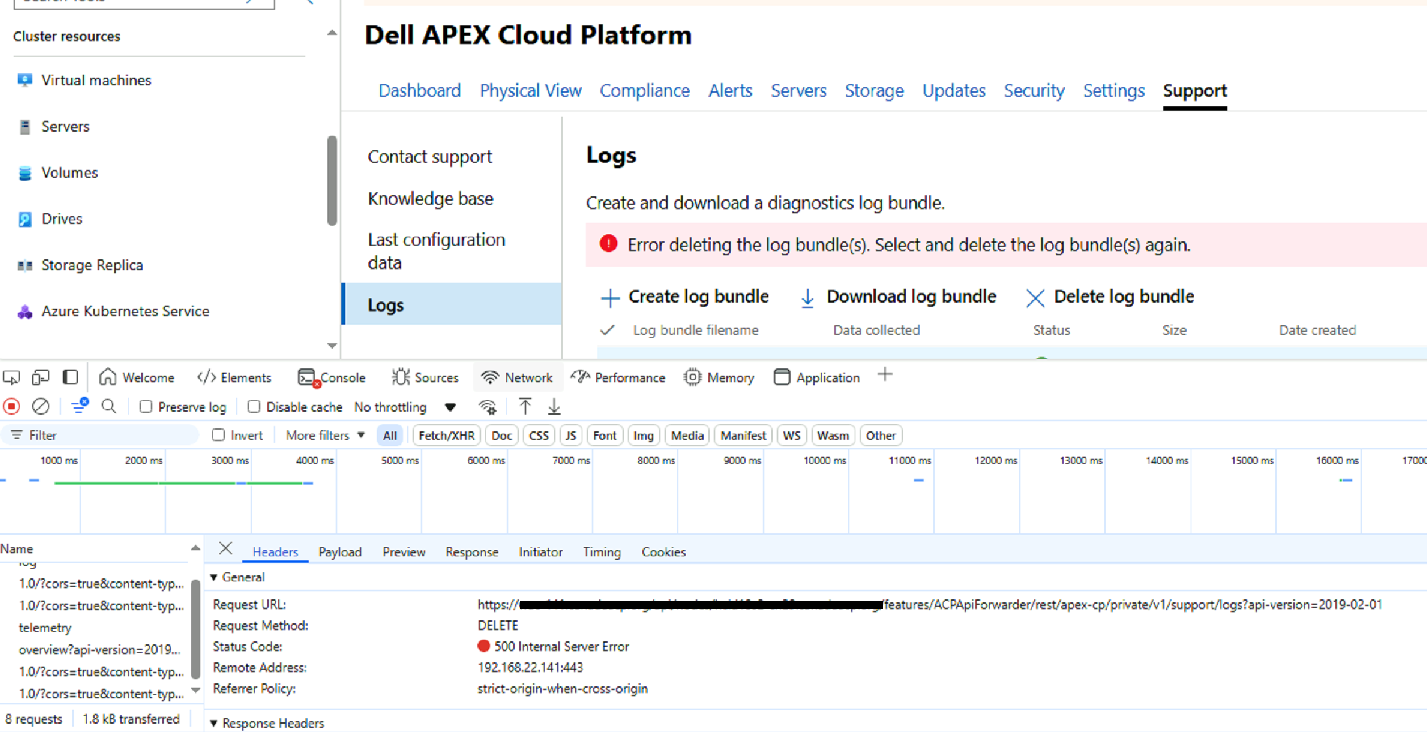Check the Invert filter checkbox

click(218, 435)
